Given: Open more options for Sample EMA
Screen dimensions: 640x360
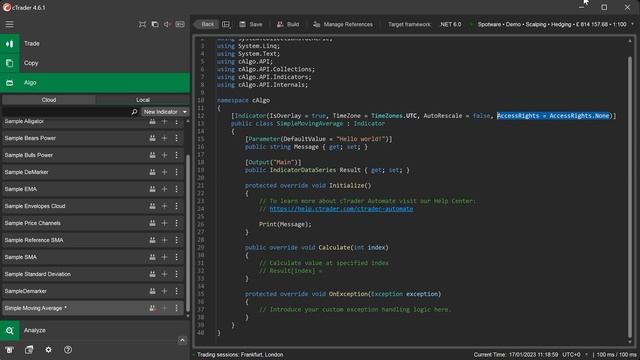Looking at the screenshot, I should pyautogui.click(x=176, y=189).
